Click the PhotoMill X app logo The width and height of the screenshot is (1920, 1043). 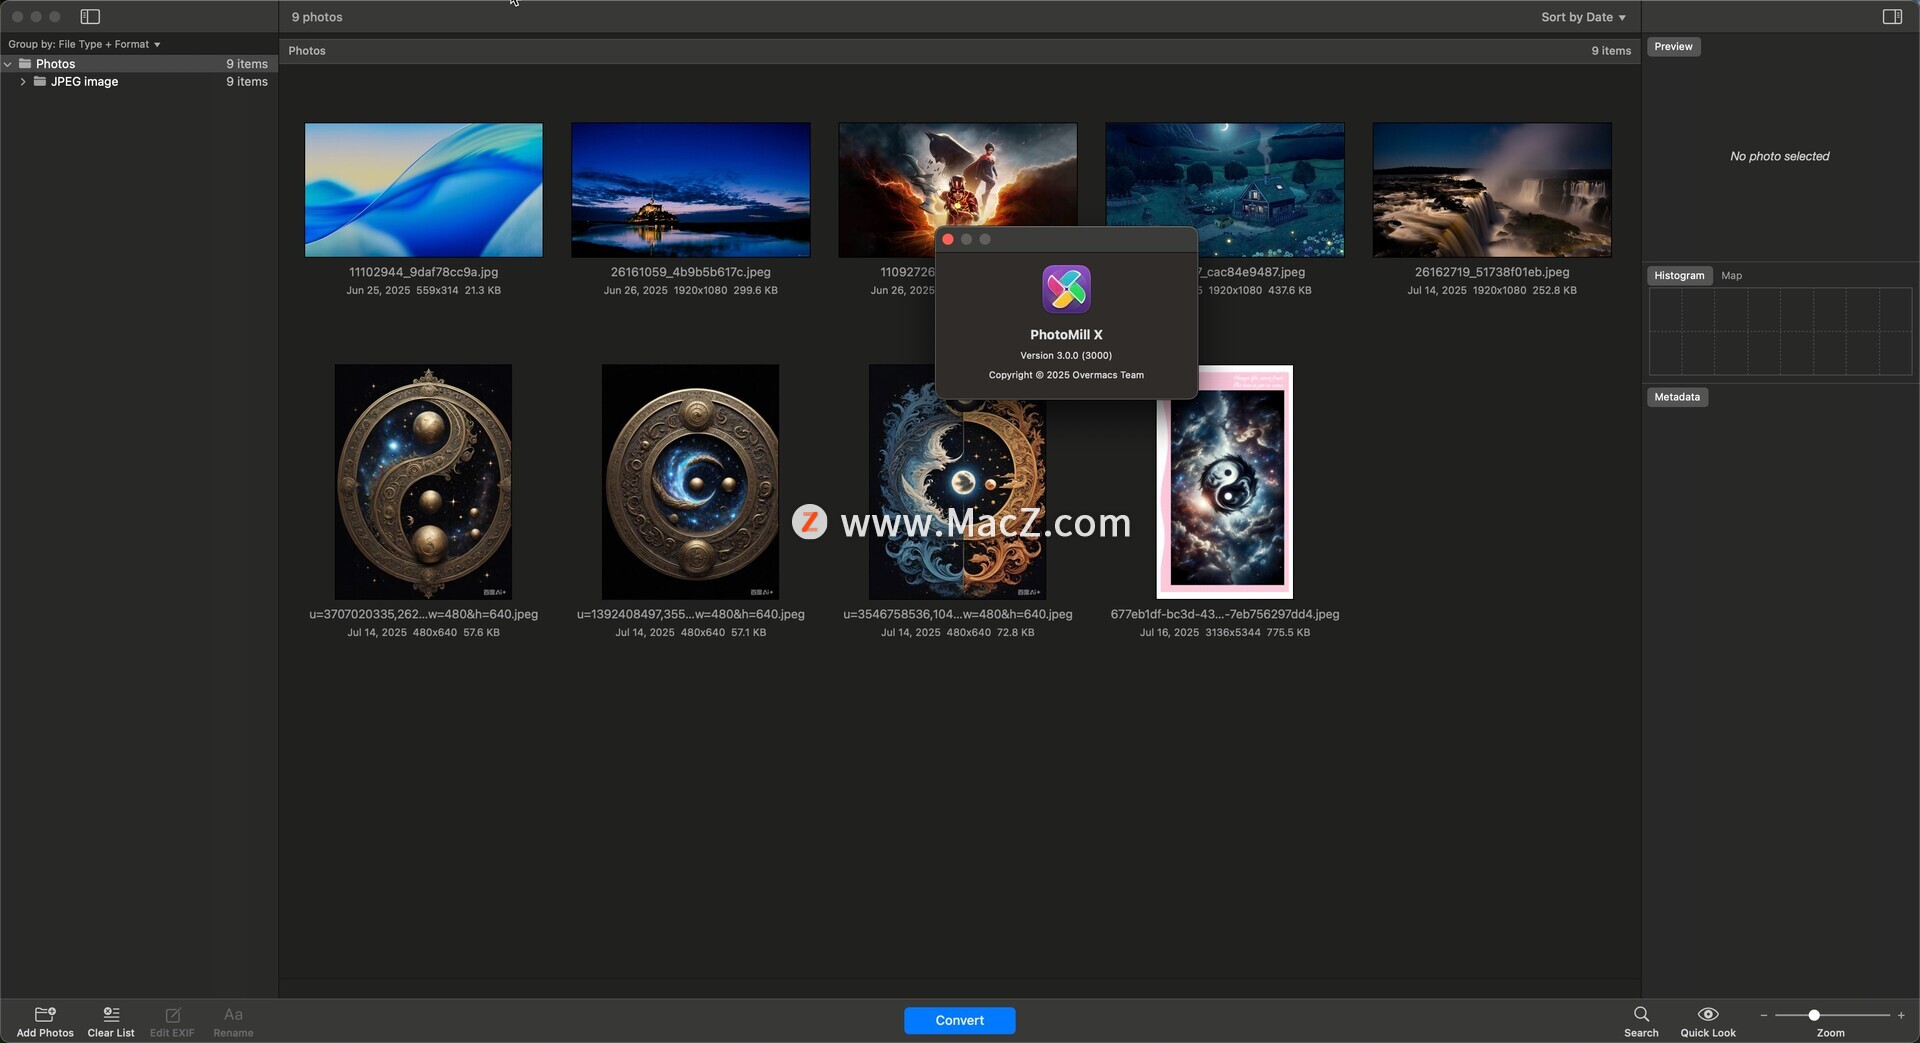(1066, 289)
